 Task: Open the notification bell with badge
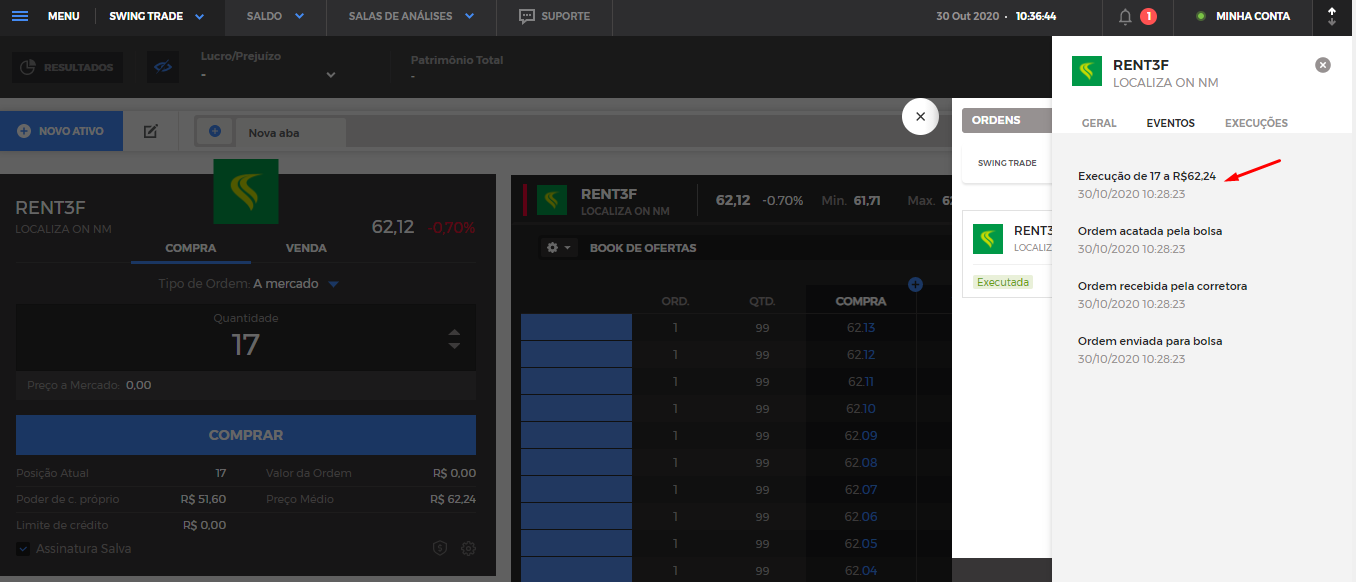[x=1135, y=16]
